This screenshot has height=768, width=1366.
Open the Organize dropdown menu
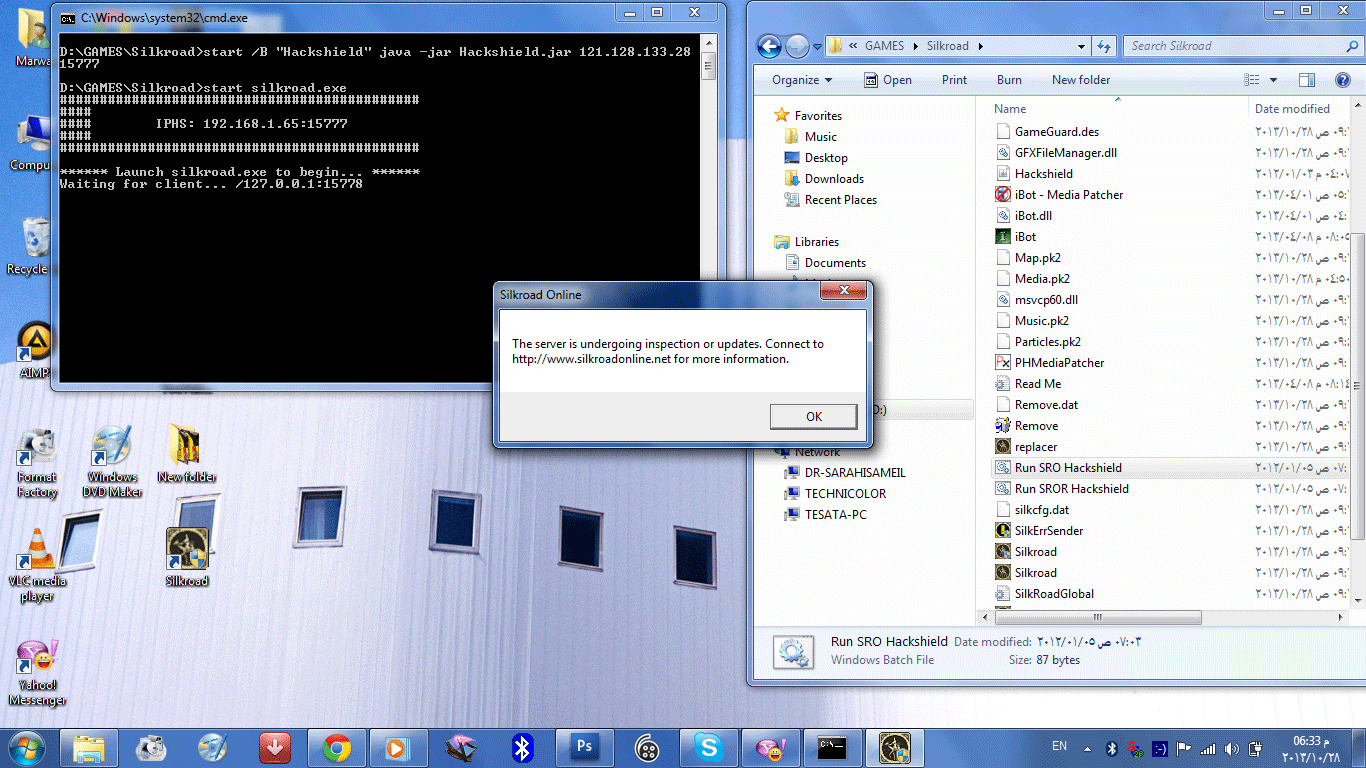pos(802,80)
